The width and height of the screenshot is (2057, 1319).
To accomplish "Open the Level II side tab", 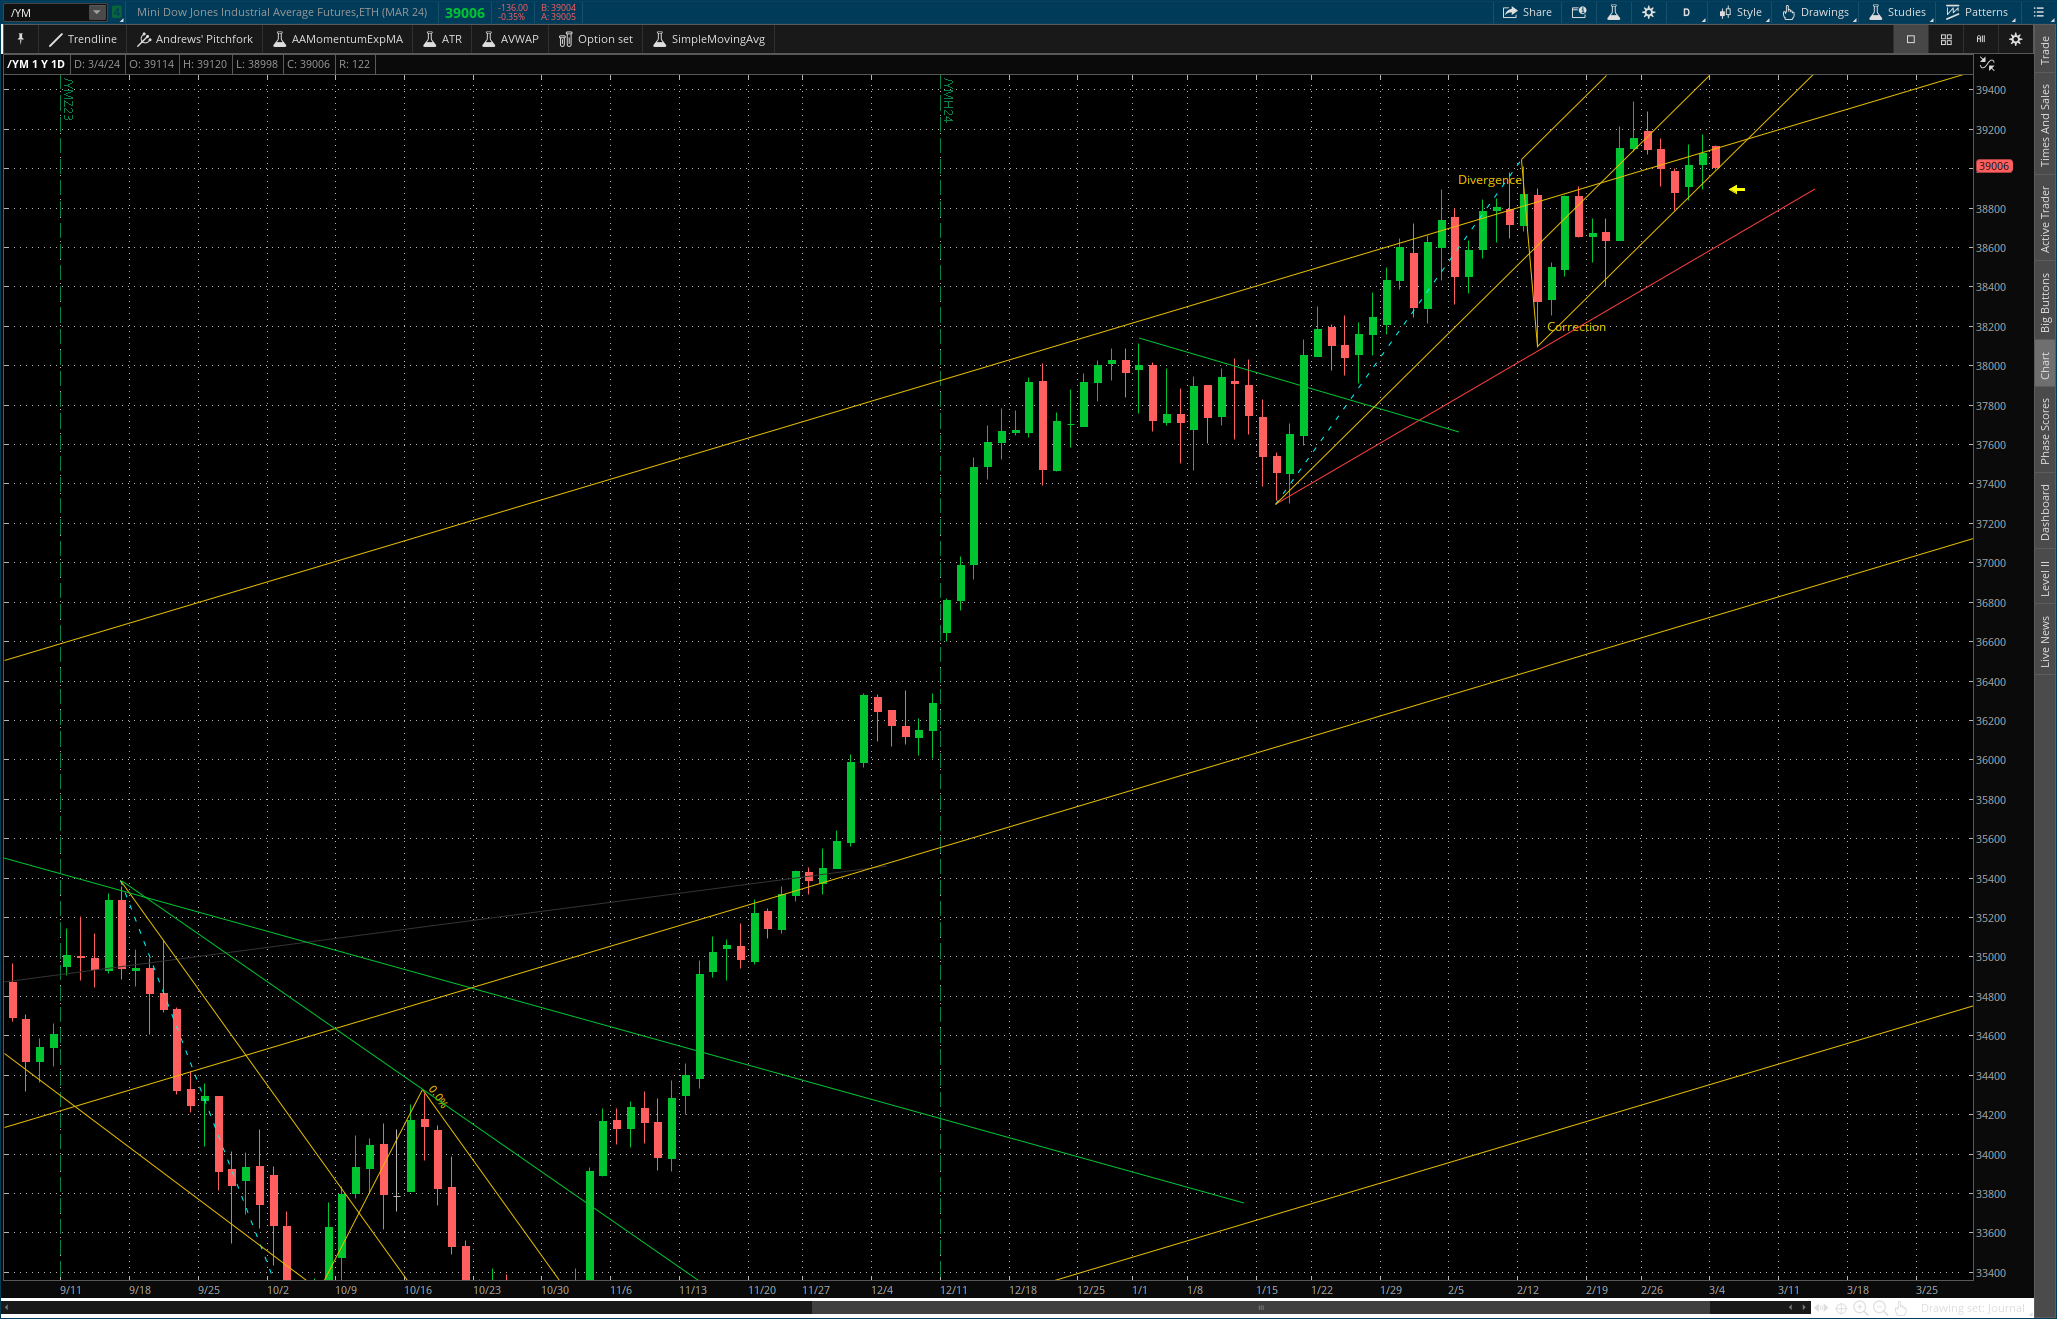I will click(2045, 578).
